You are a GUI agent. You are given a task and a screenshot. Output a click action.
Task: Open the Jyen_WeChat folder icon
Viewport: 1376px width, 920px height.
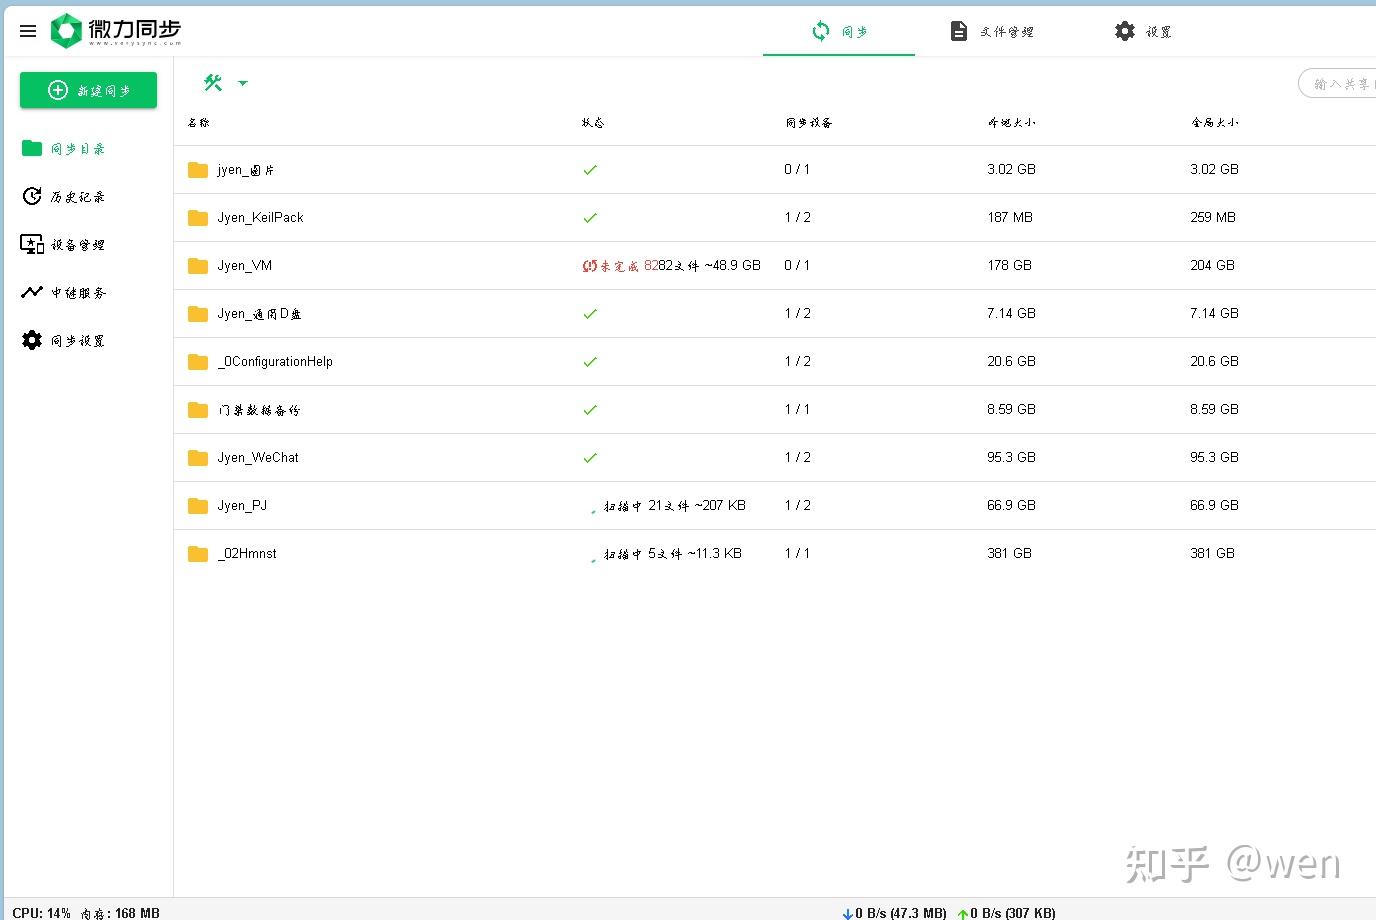[x=197, y=457]
